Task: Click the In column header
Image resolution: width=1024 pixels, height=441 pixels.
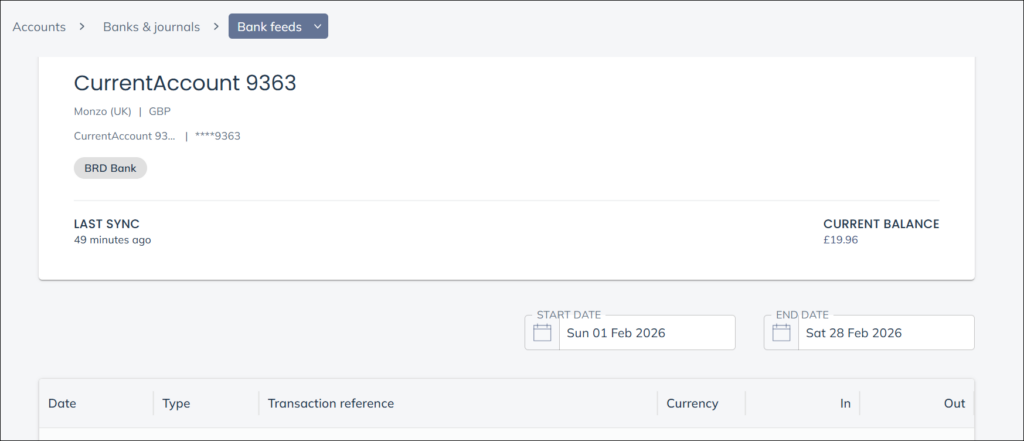Action: 845,404
